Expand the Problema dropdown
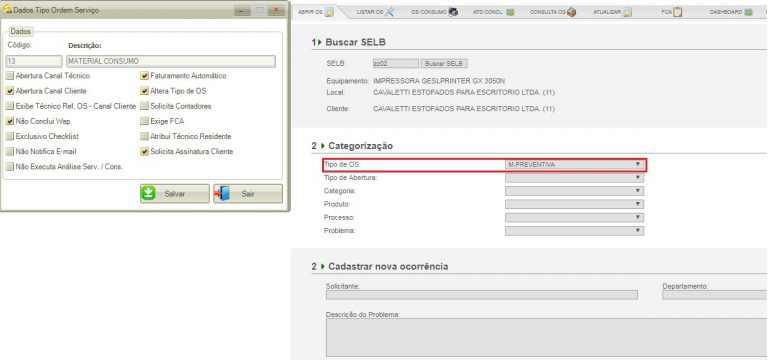Image resolution: width=768 pixels, height=360 pixels. (x=574, y=231)
